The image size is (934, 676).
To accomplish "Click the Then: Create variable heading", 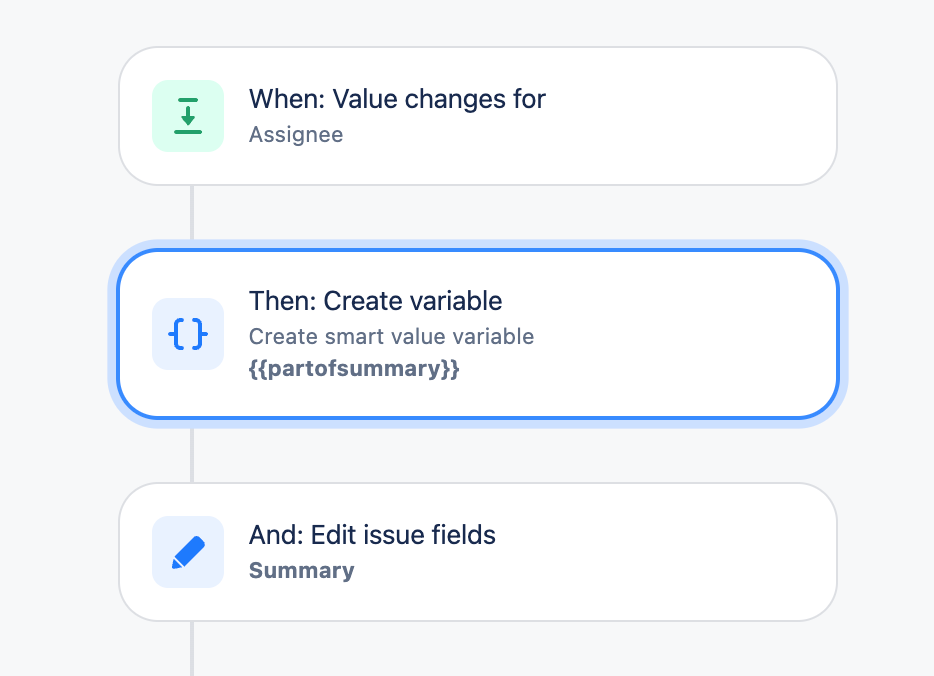I will [375, 301].
